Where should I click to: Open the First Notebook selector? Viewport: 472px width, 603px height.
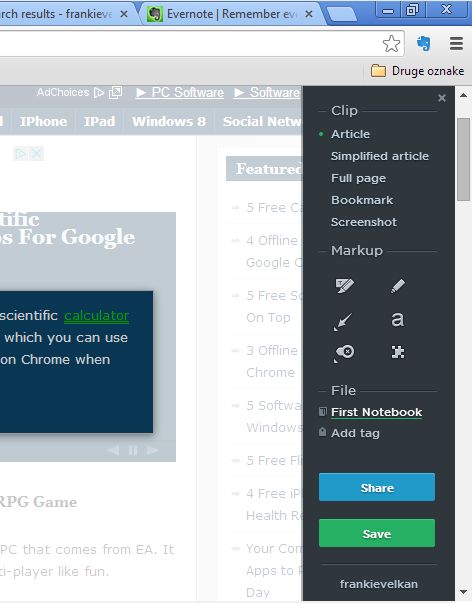tap(376, 412)
